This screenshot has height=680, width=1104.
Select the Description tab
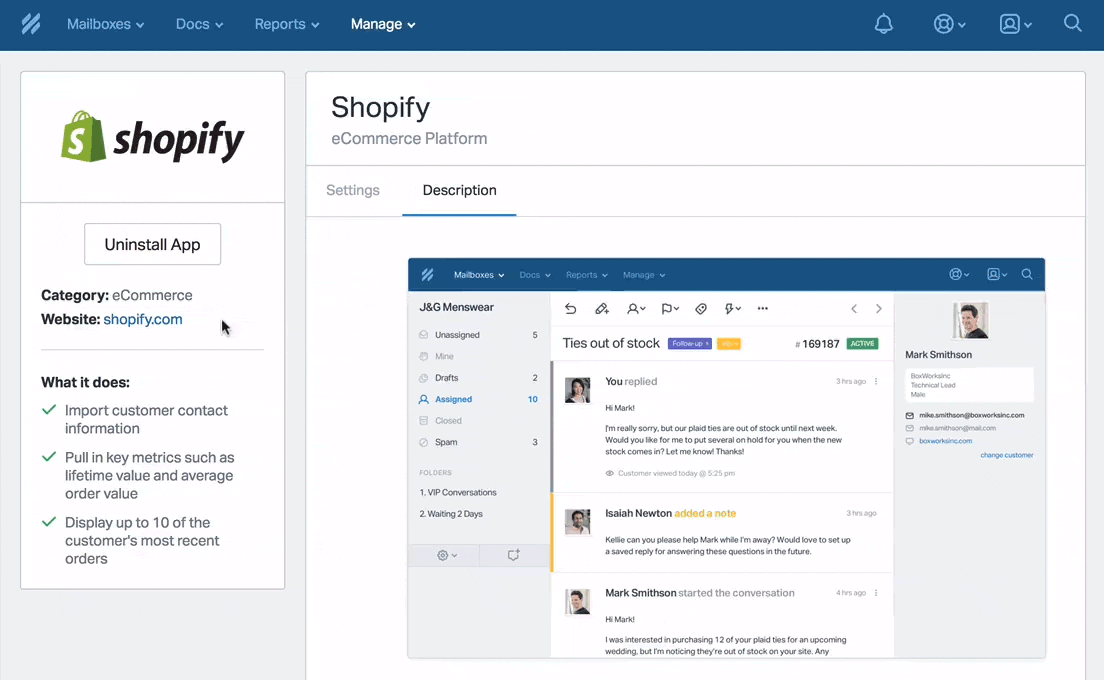[x=459, y=190]
